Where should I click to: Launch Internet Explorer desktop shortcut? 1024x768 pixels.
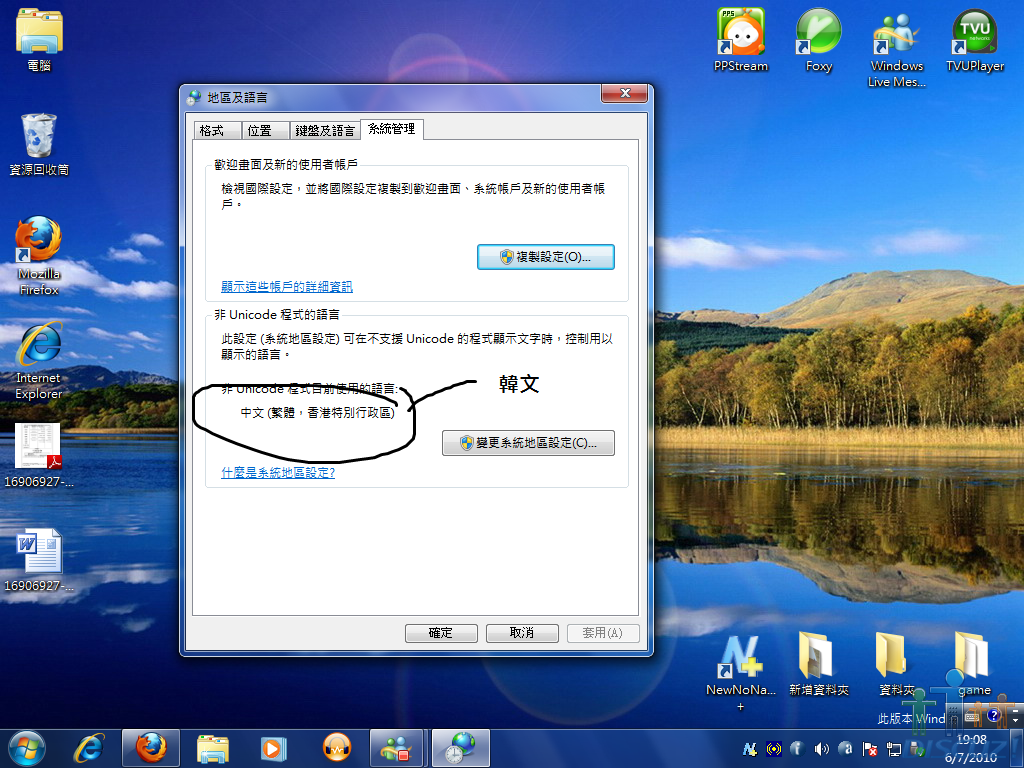pyautogui.click(x=39, y=359)
